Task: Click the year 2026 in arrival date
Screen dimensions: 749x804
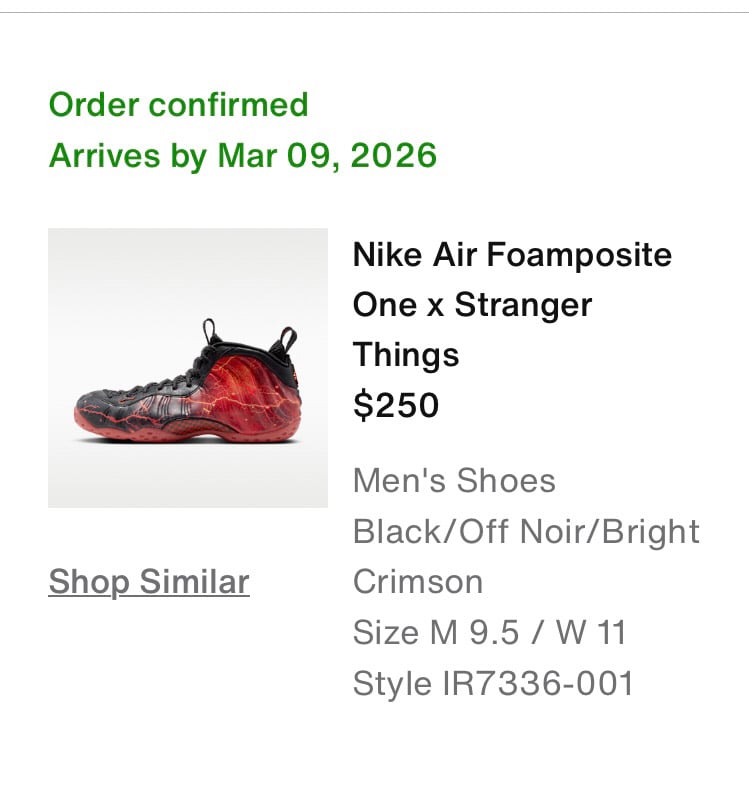Action: 394,156
